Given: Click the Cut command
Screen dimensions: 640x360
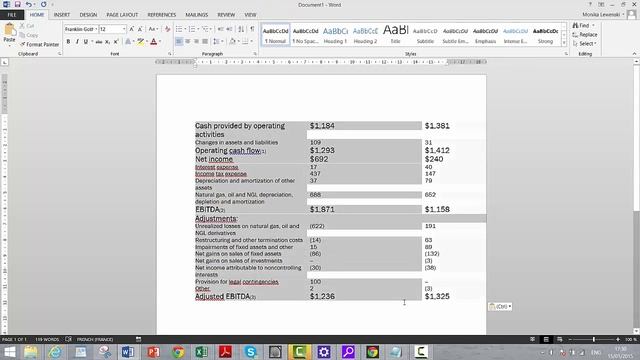Looking at the screenshot, I should pos(27,26).
